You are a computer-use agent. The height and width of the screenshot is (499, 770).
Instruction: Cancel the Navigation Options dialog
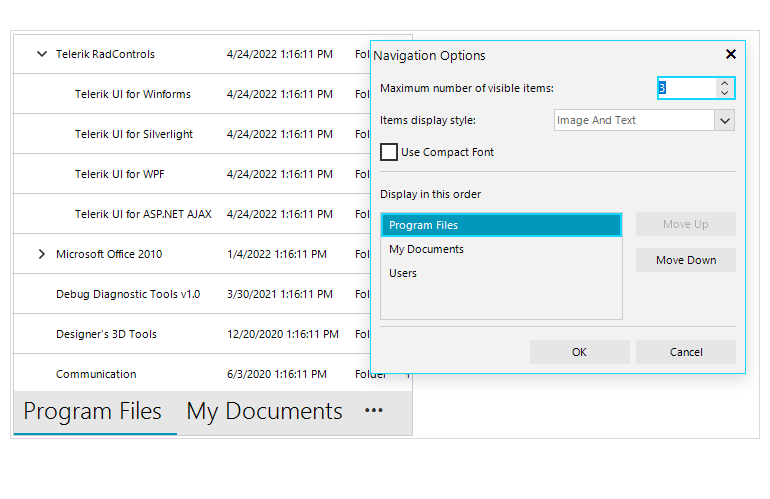point(686,352)
